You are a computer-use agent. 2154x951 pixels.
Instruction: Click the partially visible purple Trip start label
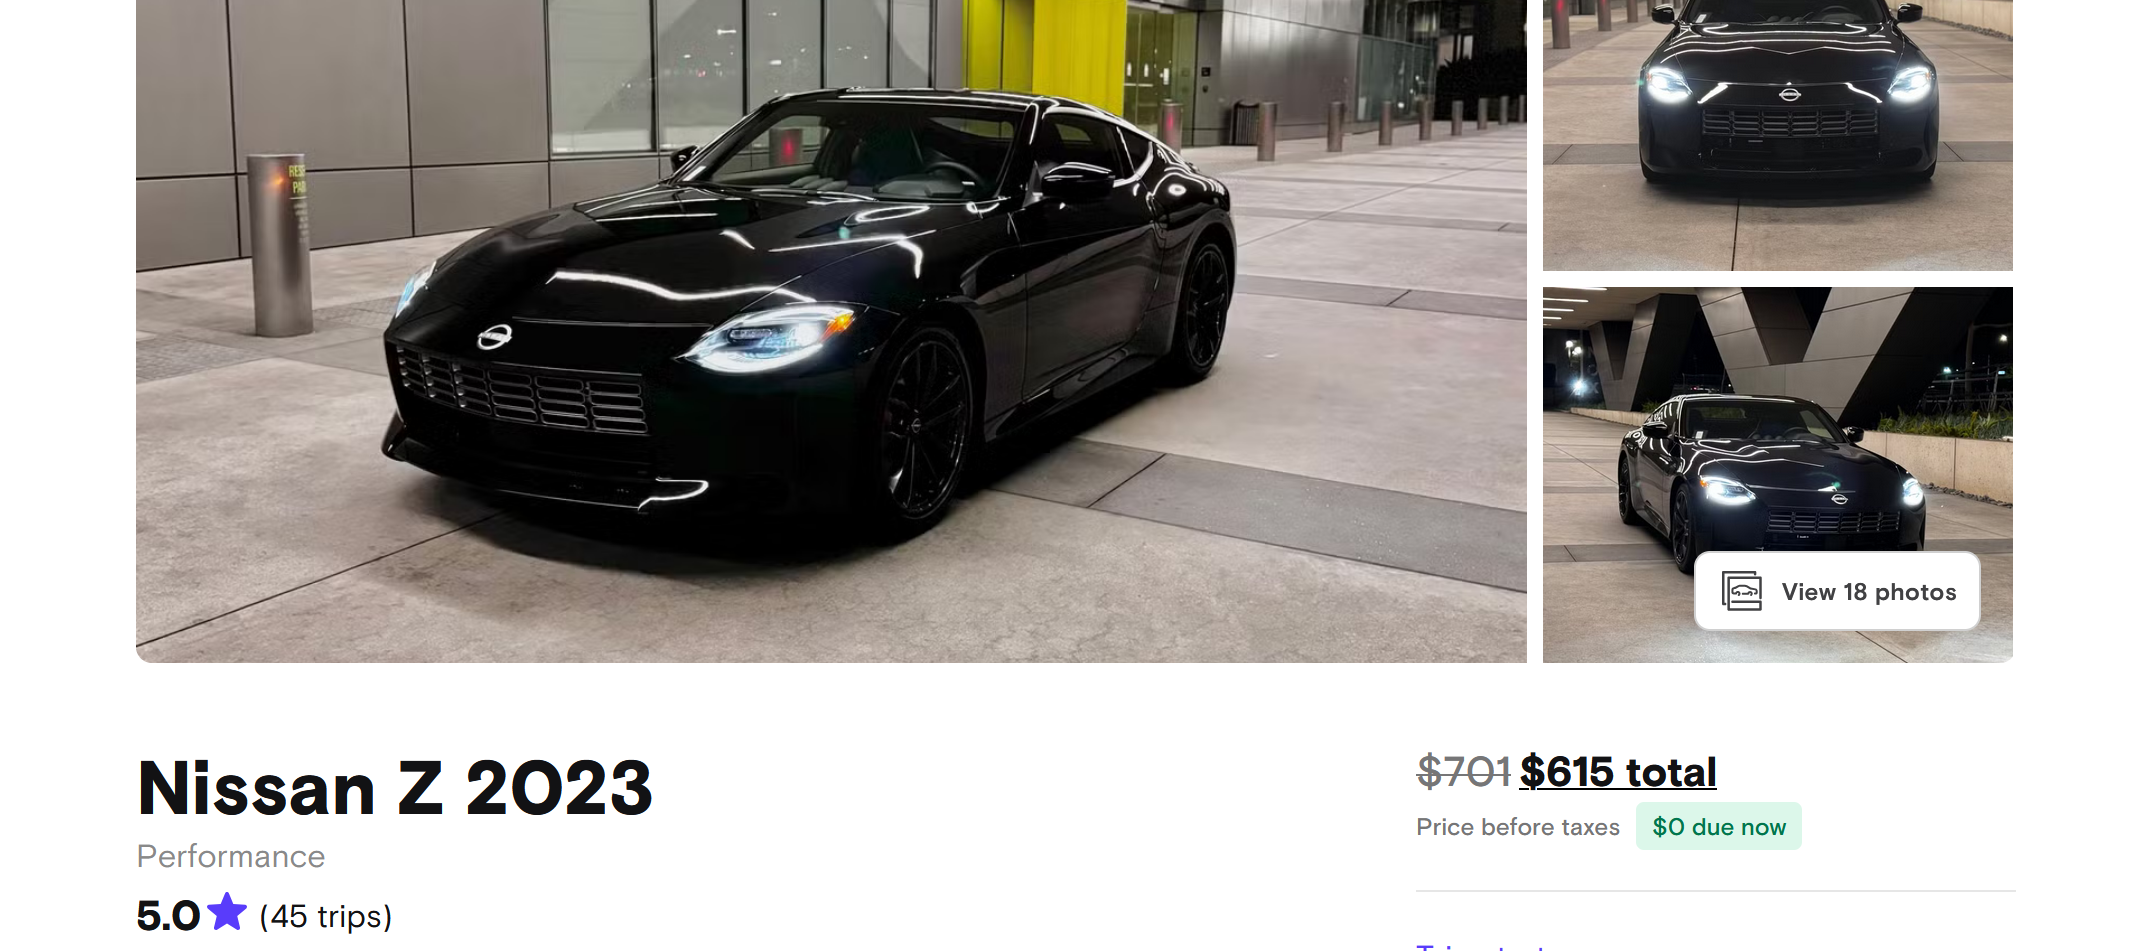pyautogui.click(x=1481, y=945)
